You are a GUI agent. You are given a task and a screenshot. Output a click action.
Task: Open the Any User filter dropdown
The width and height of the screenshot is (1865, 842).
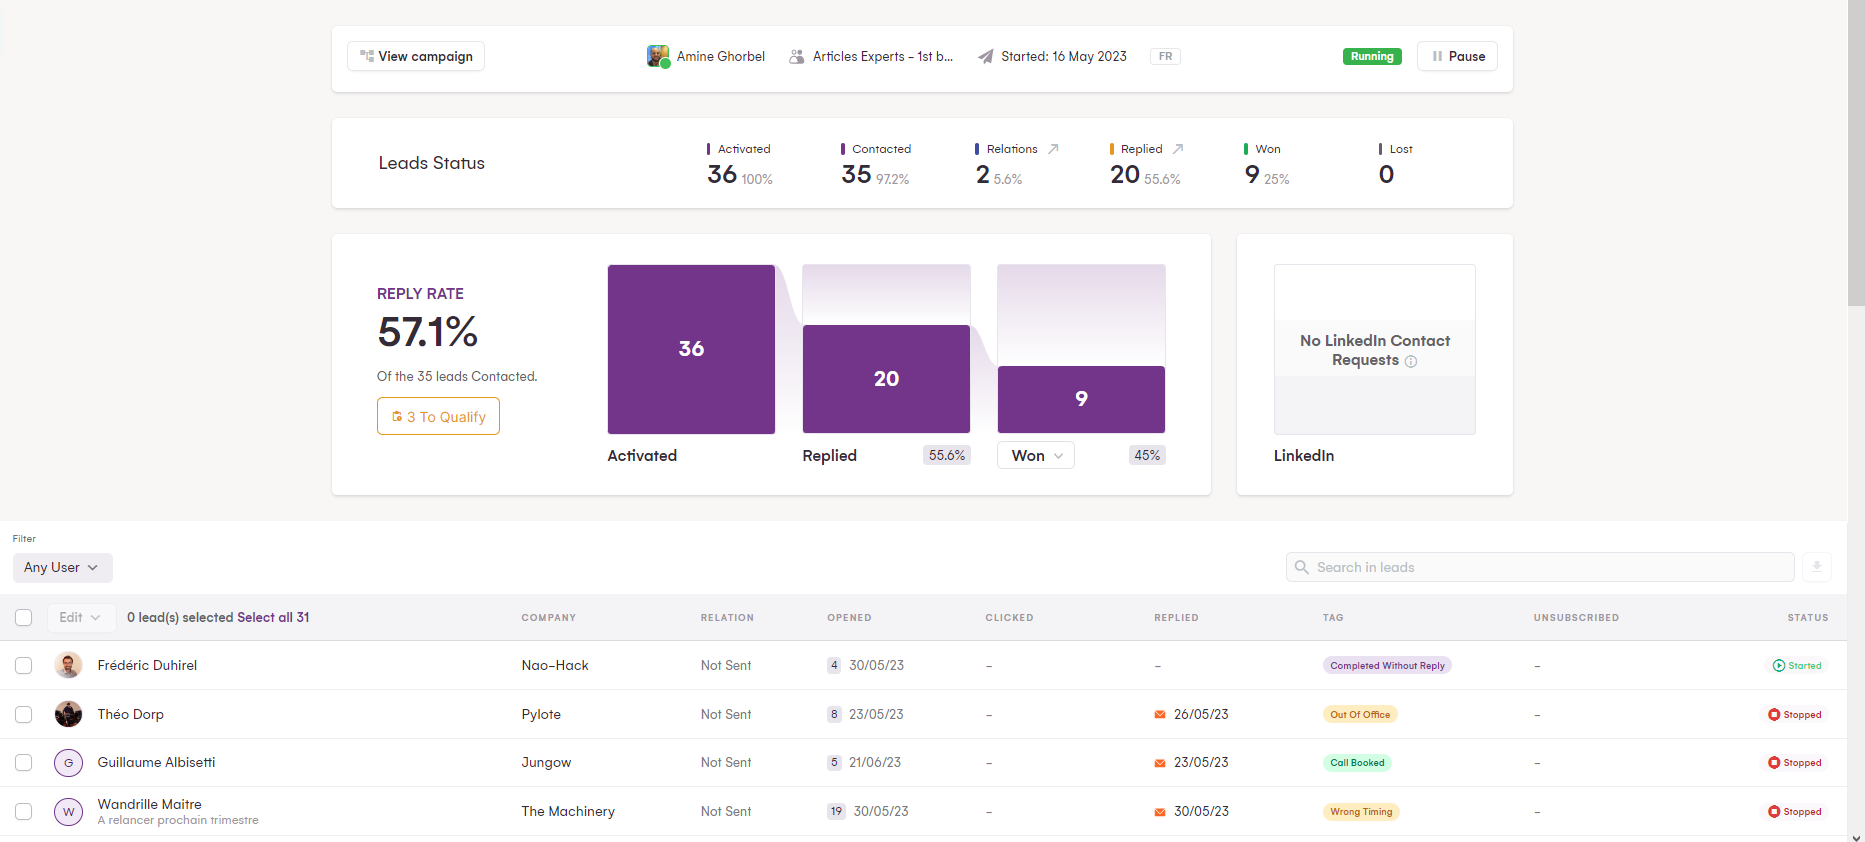click(x=62, y=568)
